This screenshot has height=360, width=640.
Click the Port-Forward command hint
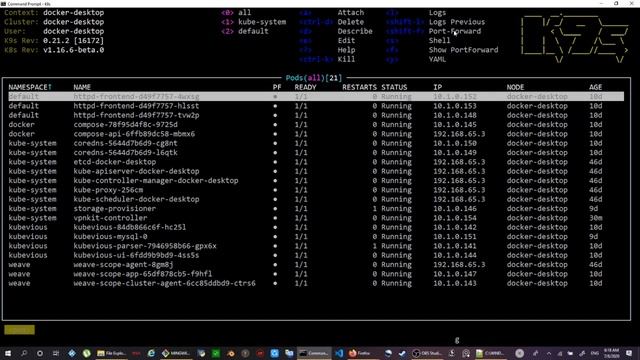(455, 31)
